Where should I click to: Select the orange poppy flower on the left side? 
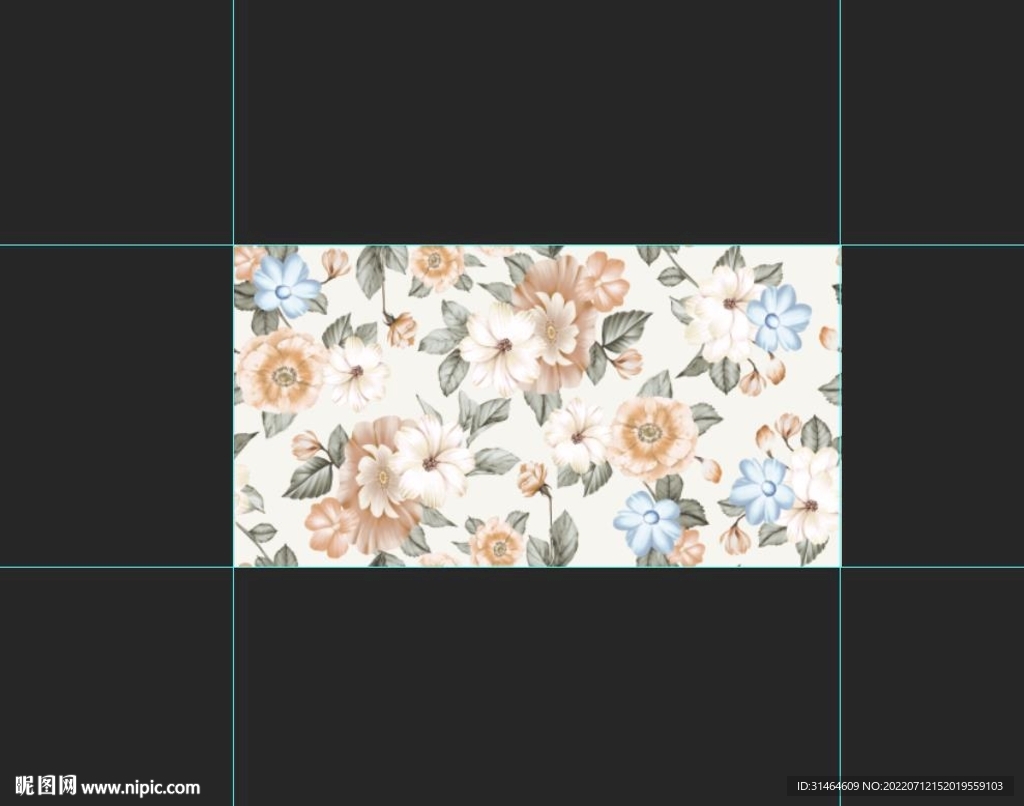click(x=282, y=372)
